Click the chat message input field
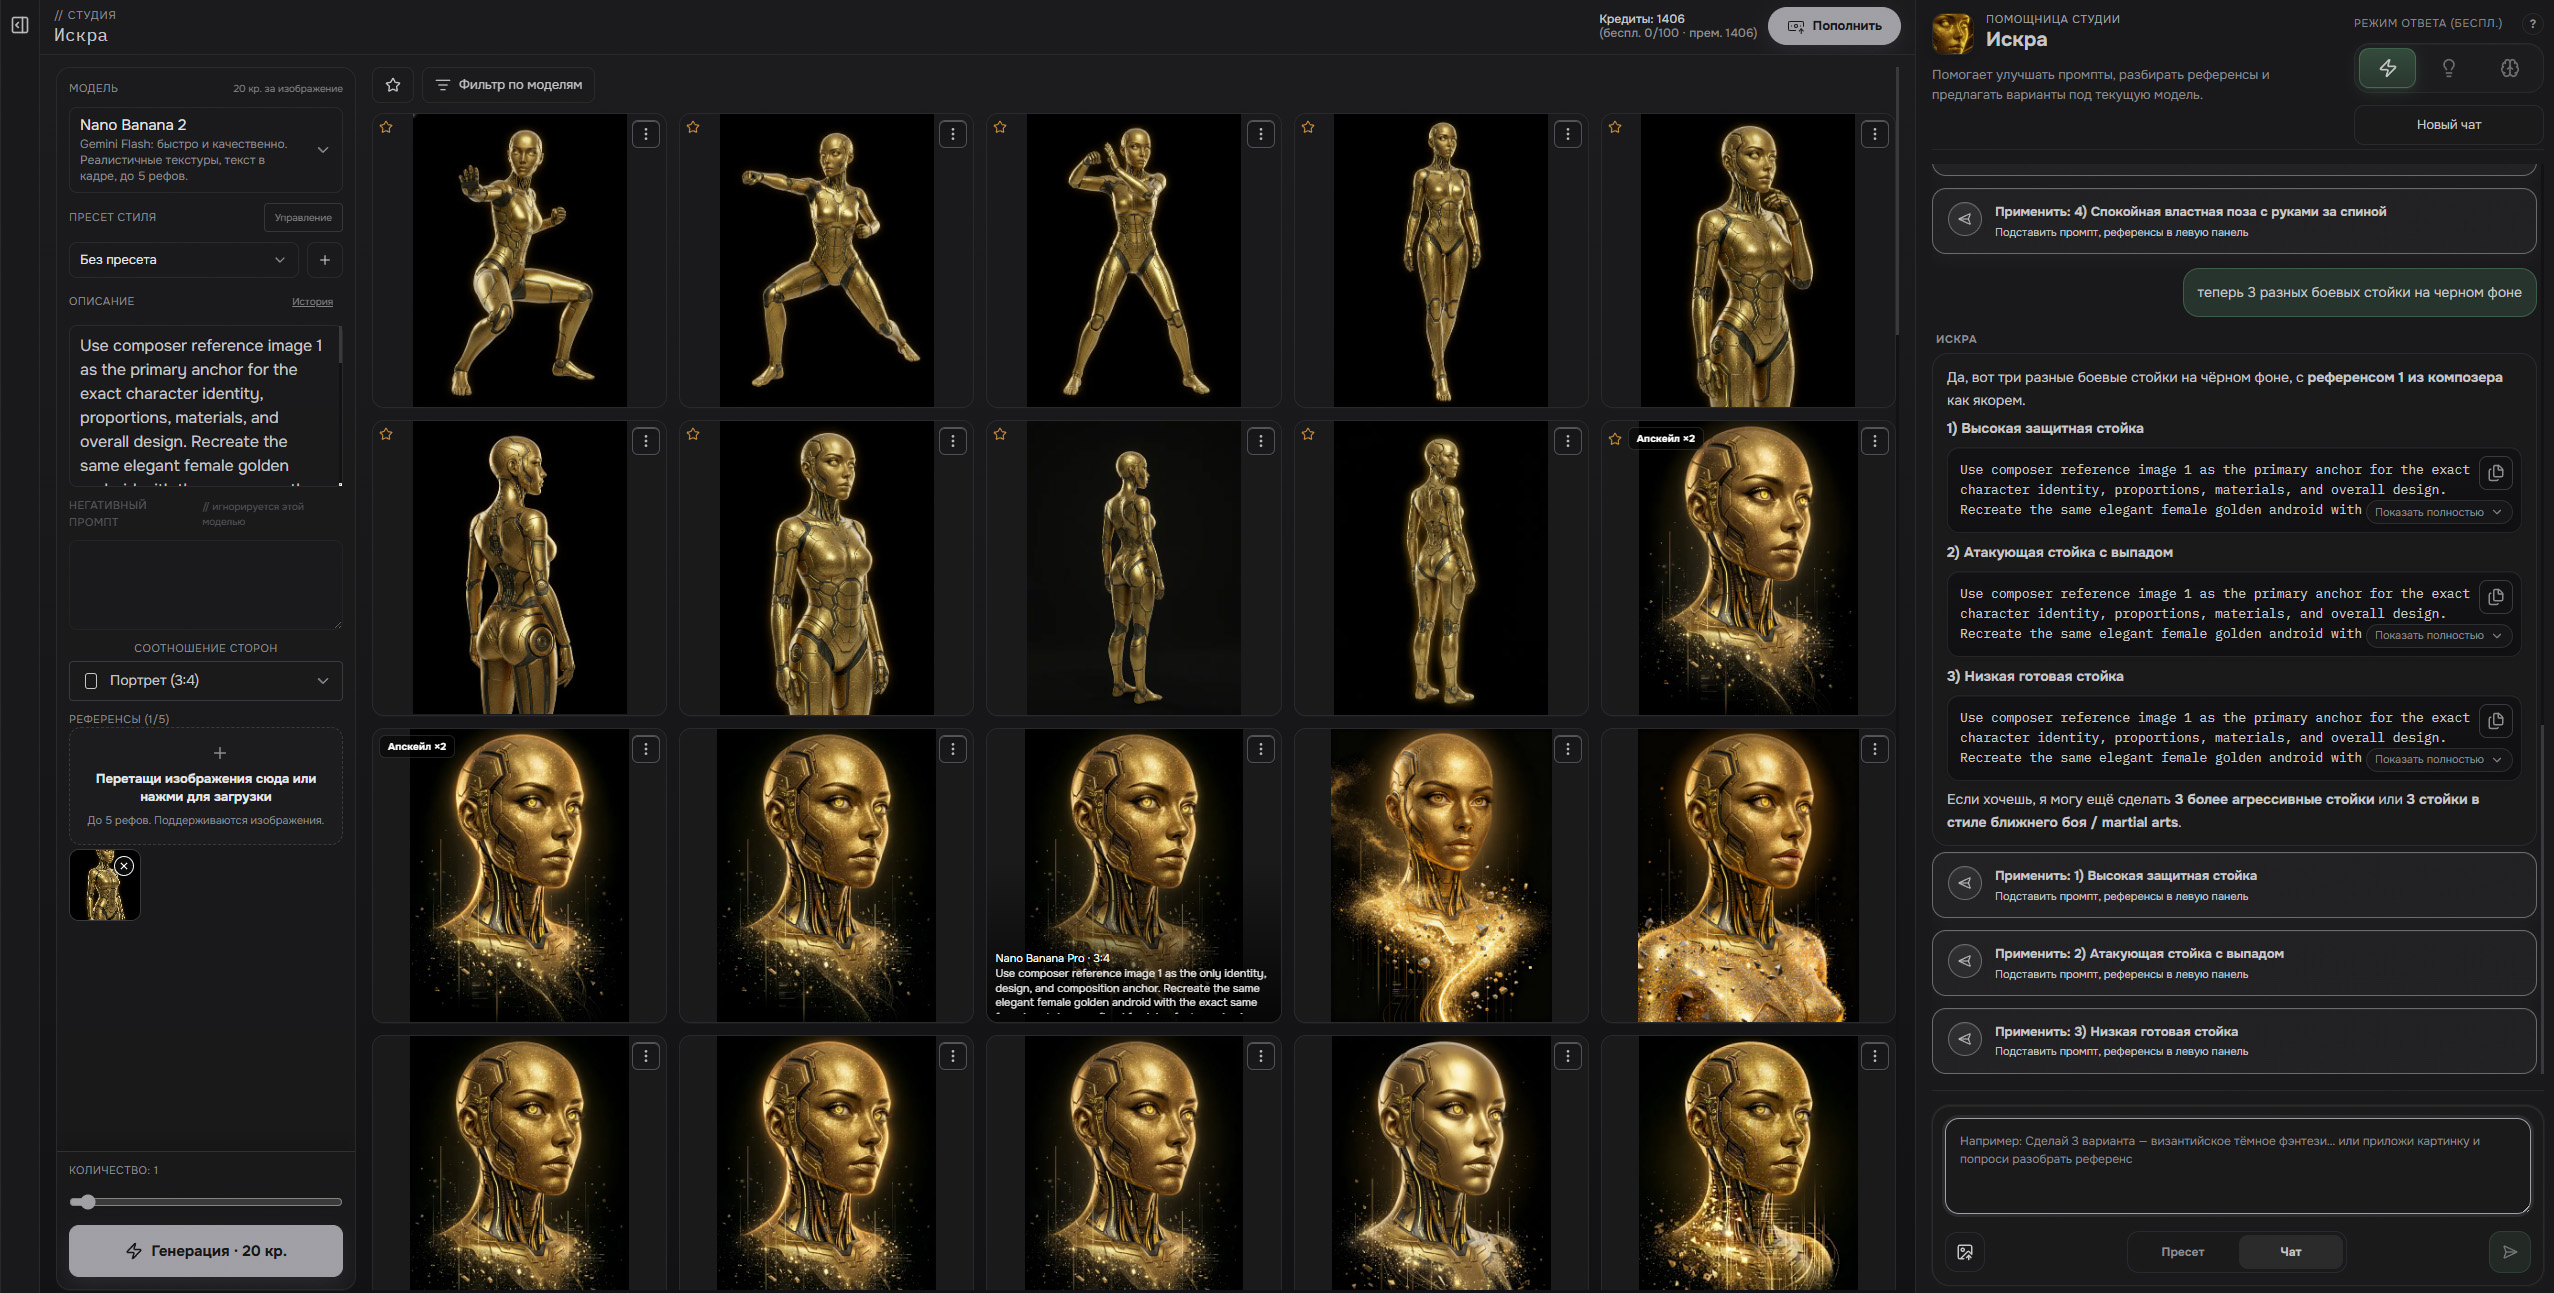 click(2236, 1165)
